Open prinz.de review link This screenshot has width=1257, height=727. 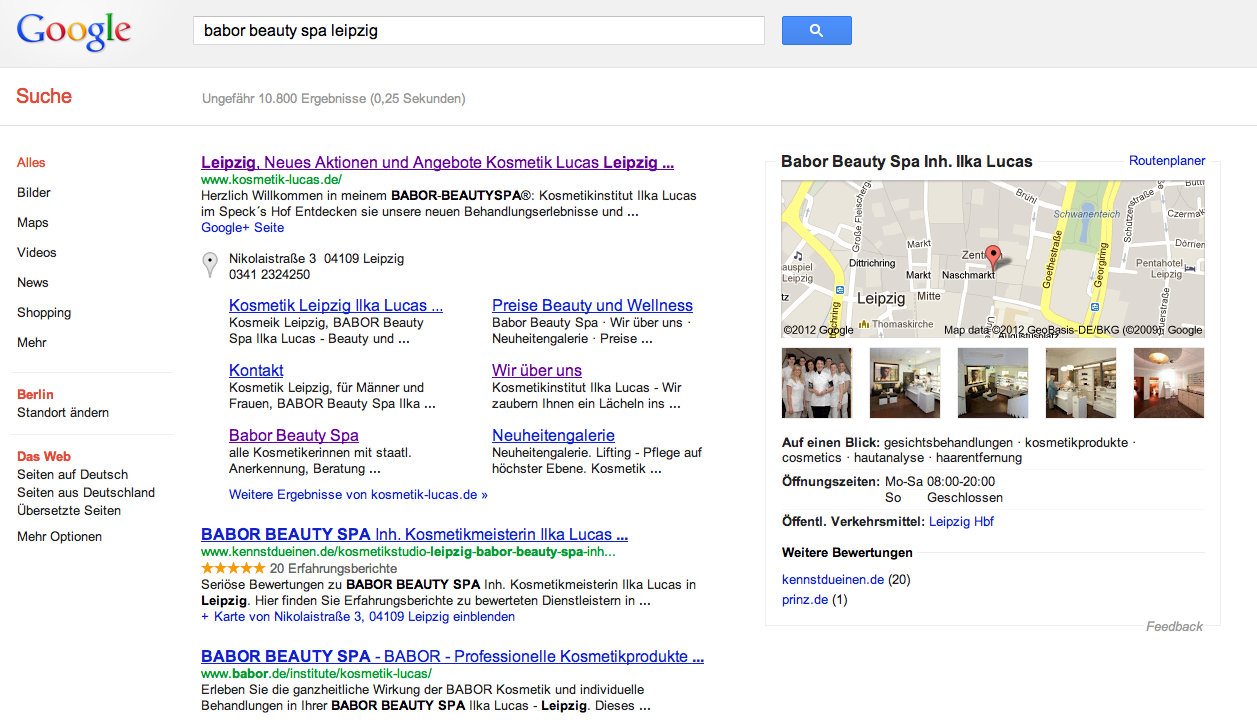click(805, 600)
